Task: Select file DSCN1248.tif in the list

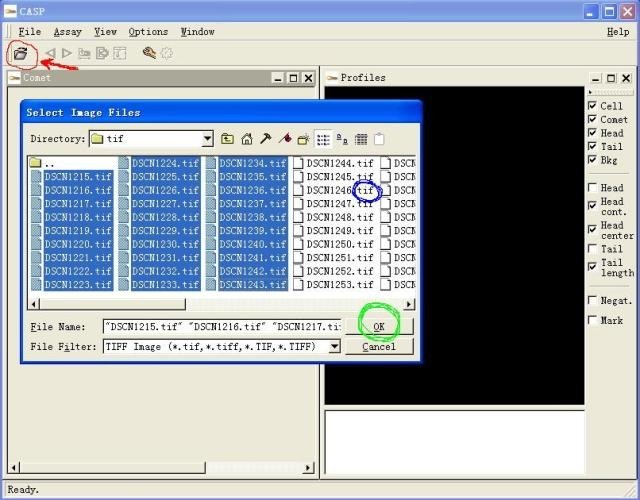Action: point(339,217)
